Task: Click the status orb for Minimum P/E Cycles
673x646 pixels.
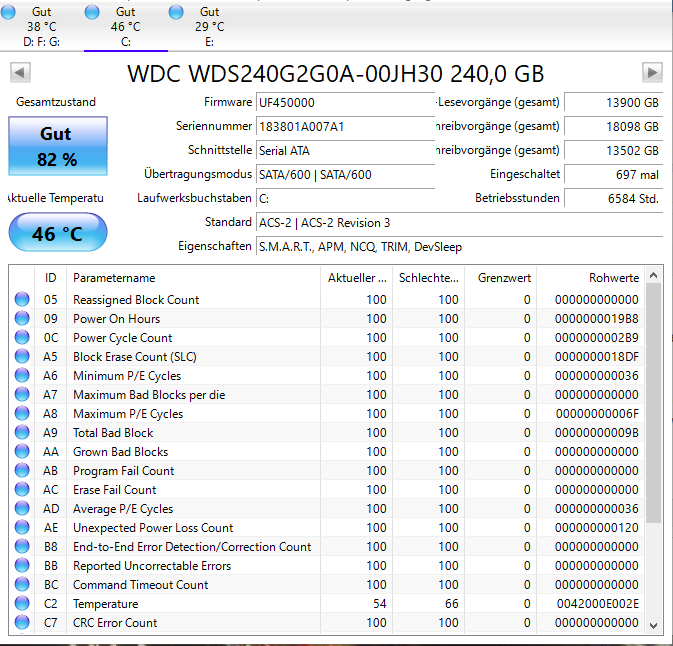Action: click(22, 375)
